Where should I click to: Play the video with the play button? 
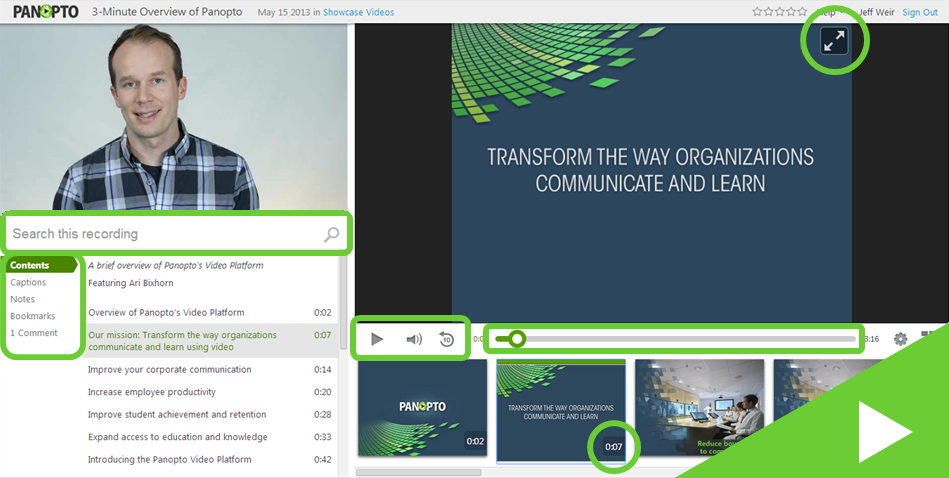pos(377,339)
